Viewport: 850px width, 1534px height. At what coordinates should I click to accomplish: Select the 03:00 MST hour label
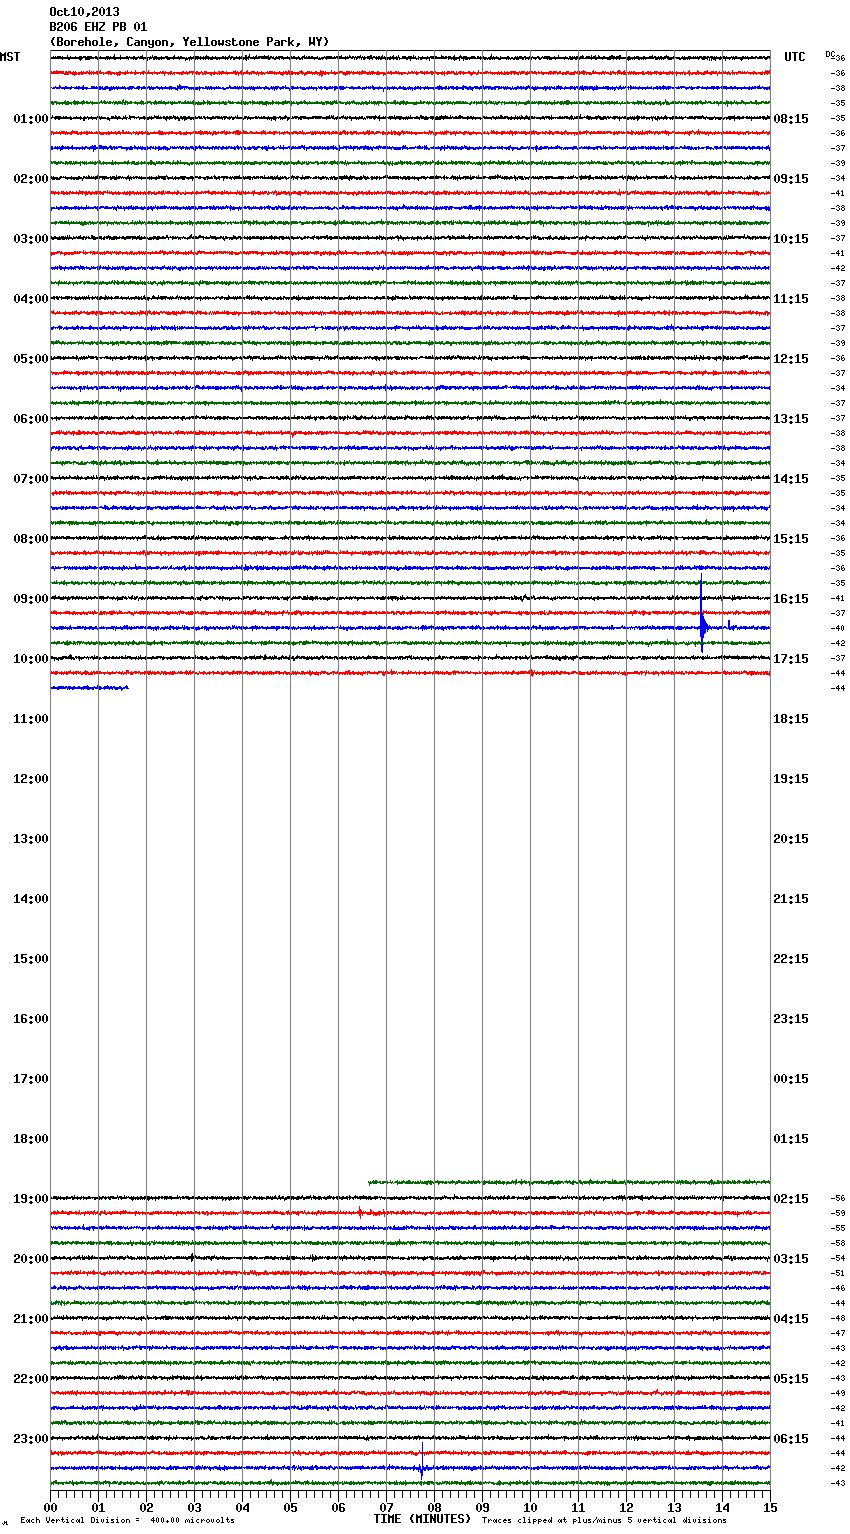coord(31,239)
